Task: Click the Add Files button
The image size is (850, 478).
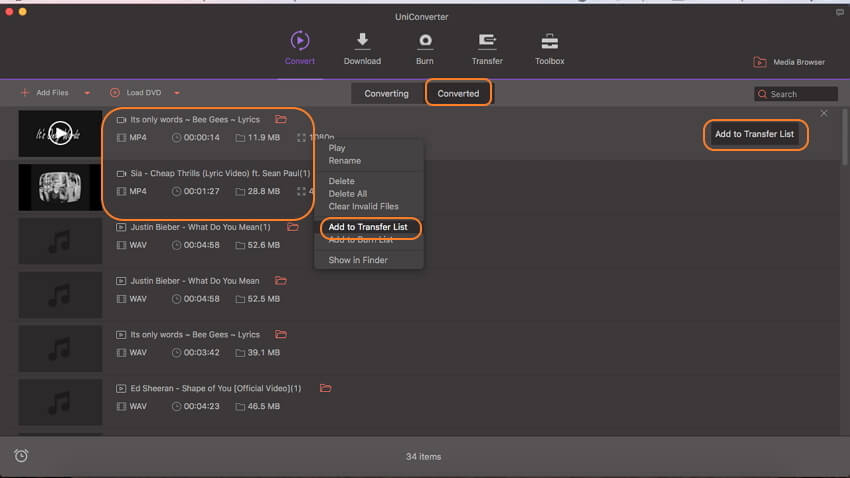Action: pyautogui.click(x=44, y=93)
